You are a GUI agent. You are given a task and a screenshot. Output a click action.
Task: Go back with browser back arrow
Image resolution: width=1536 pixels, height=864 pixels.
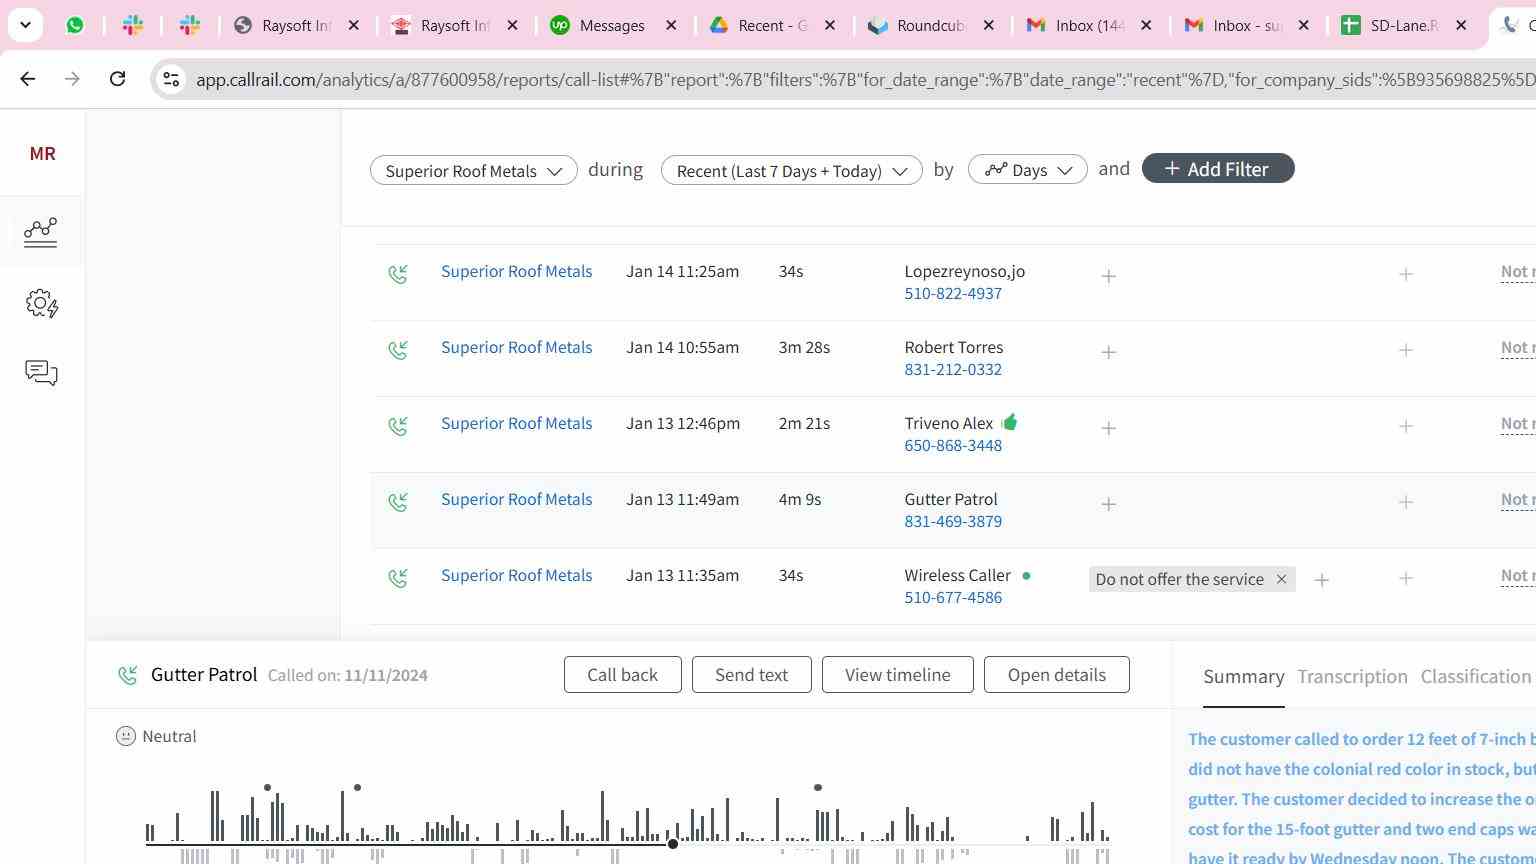click(27, 78)
